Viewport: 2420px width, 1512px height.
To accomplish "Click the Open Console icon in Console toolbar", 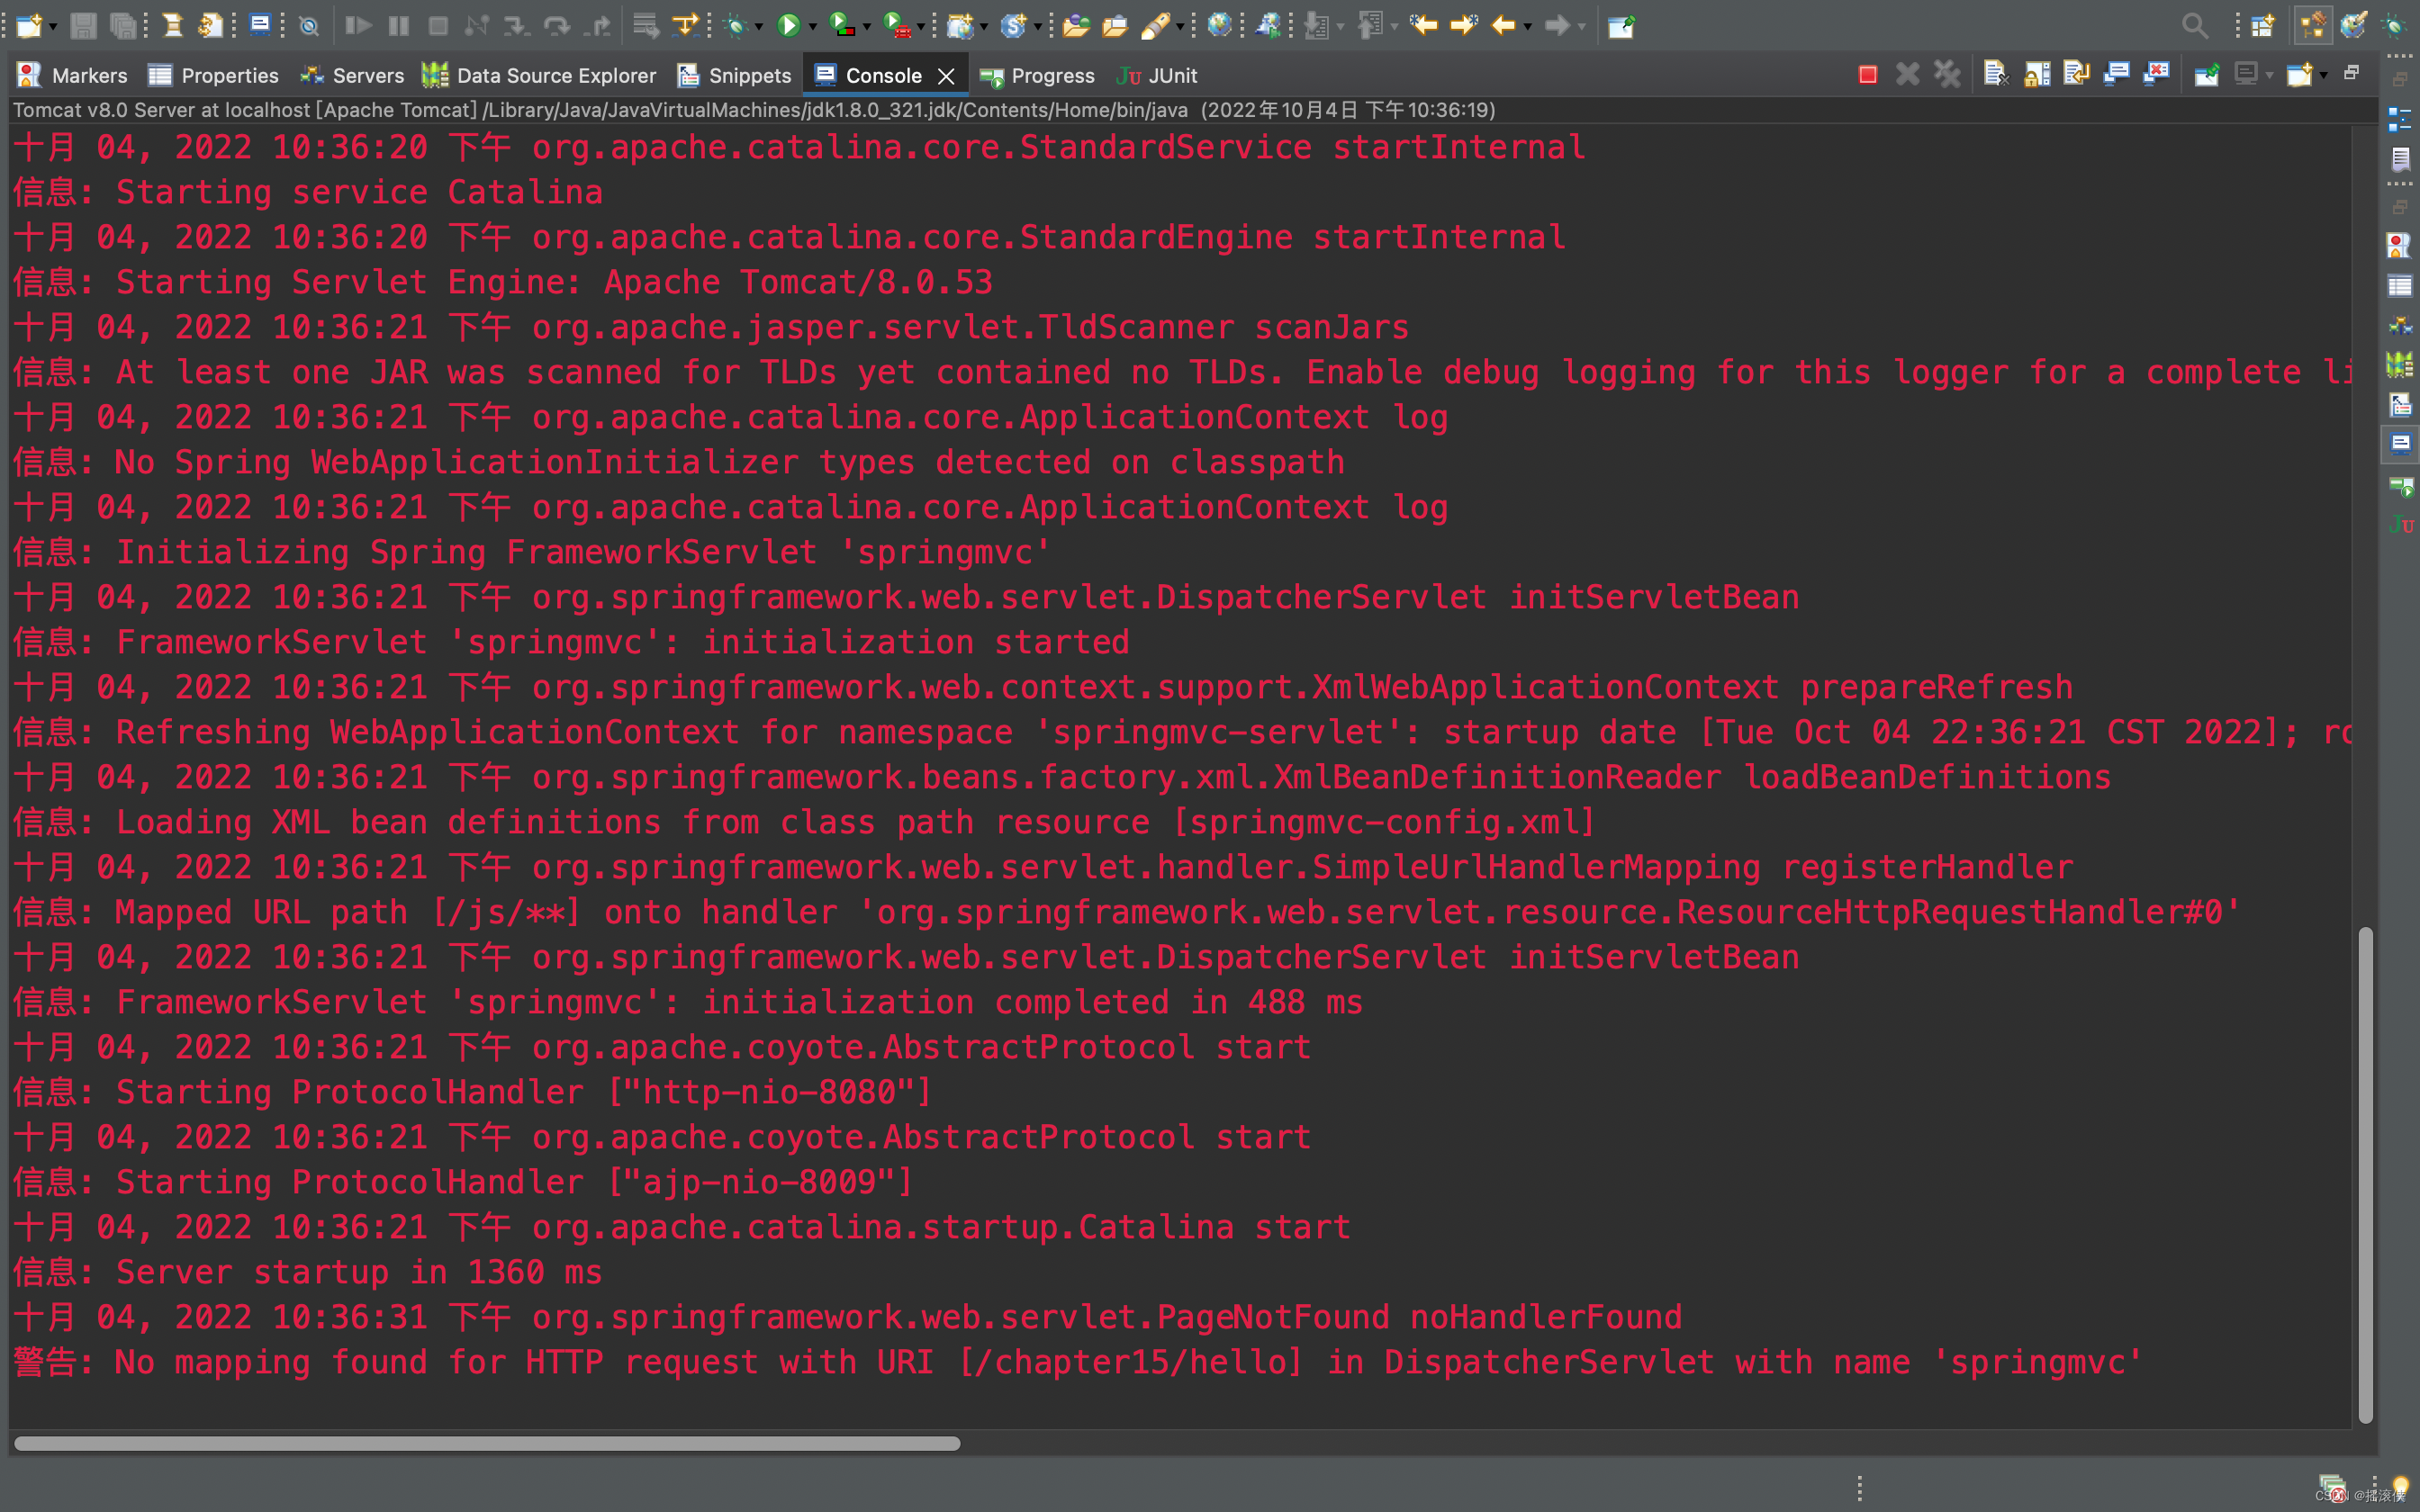I will 2299,75.
